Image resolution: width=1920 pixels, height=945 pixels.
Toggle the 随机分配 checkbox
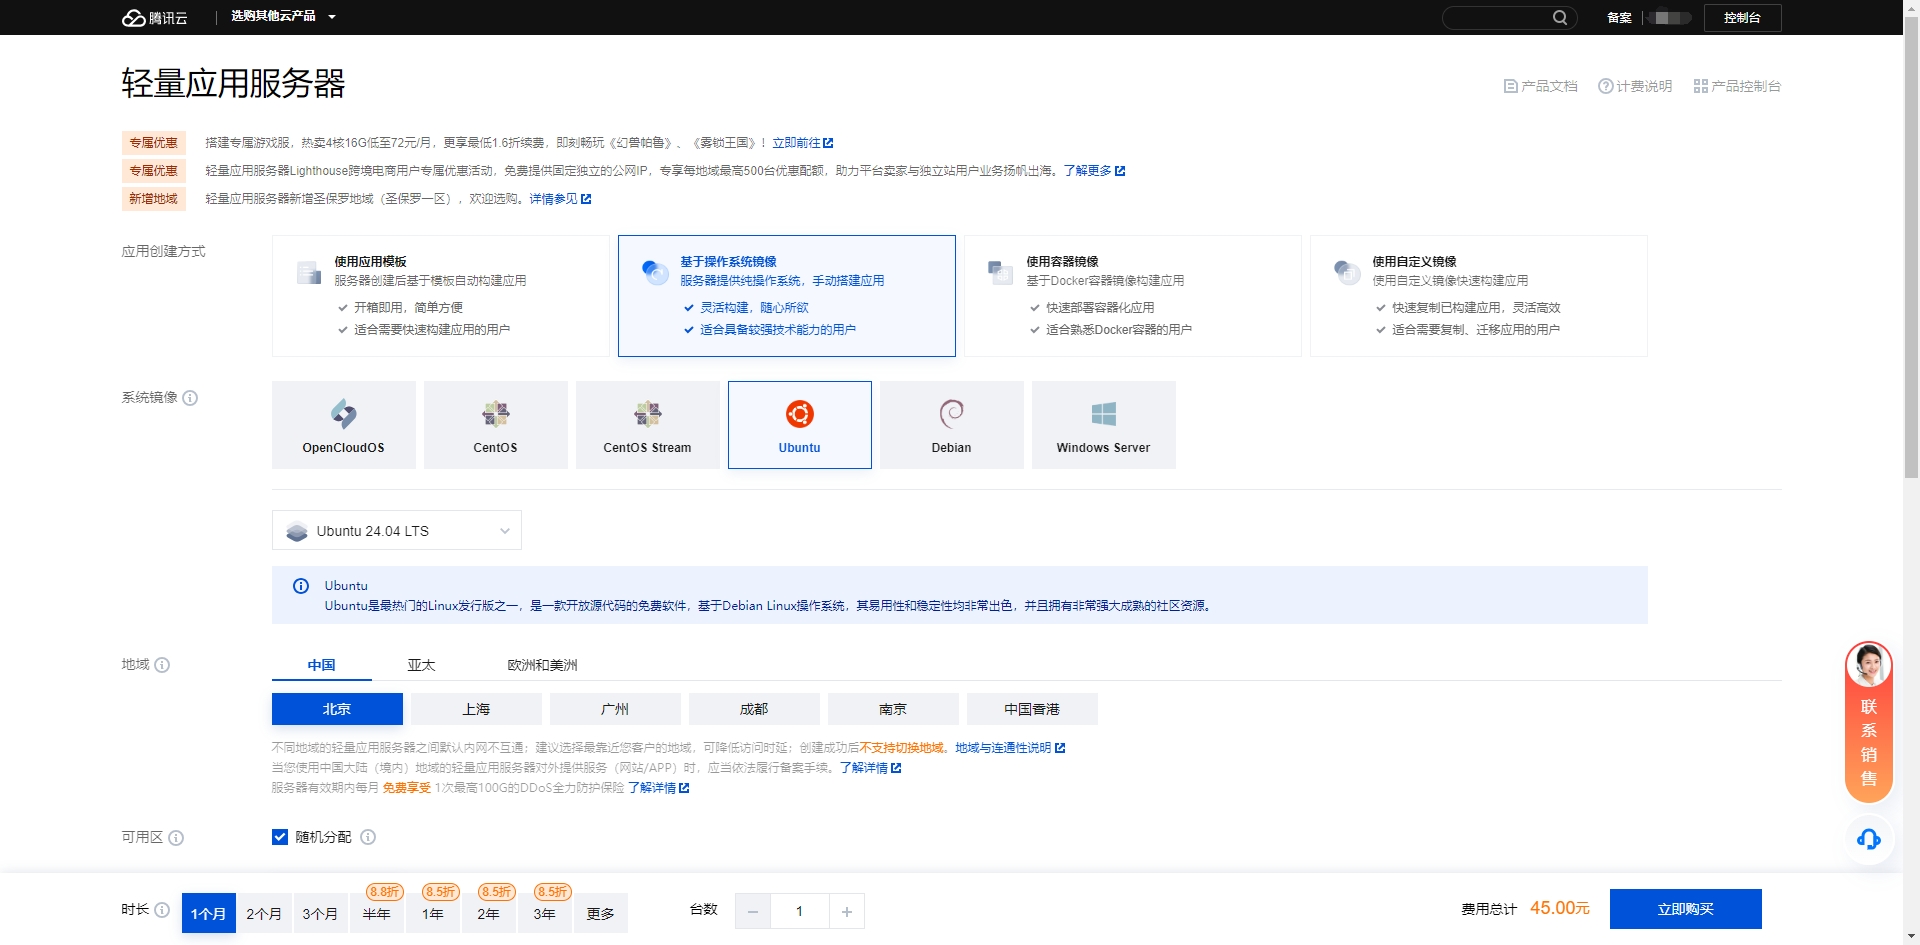[x=280, y=837]
